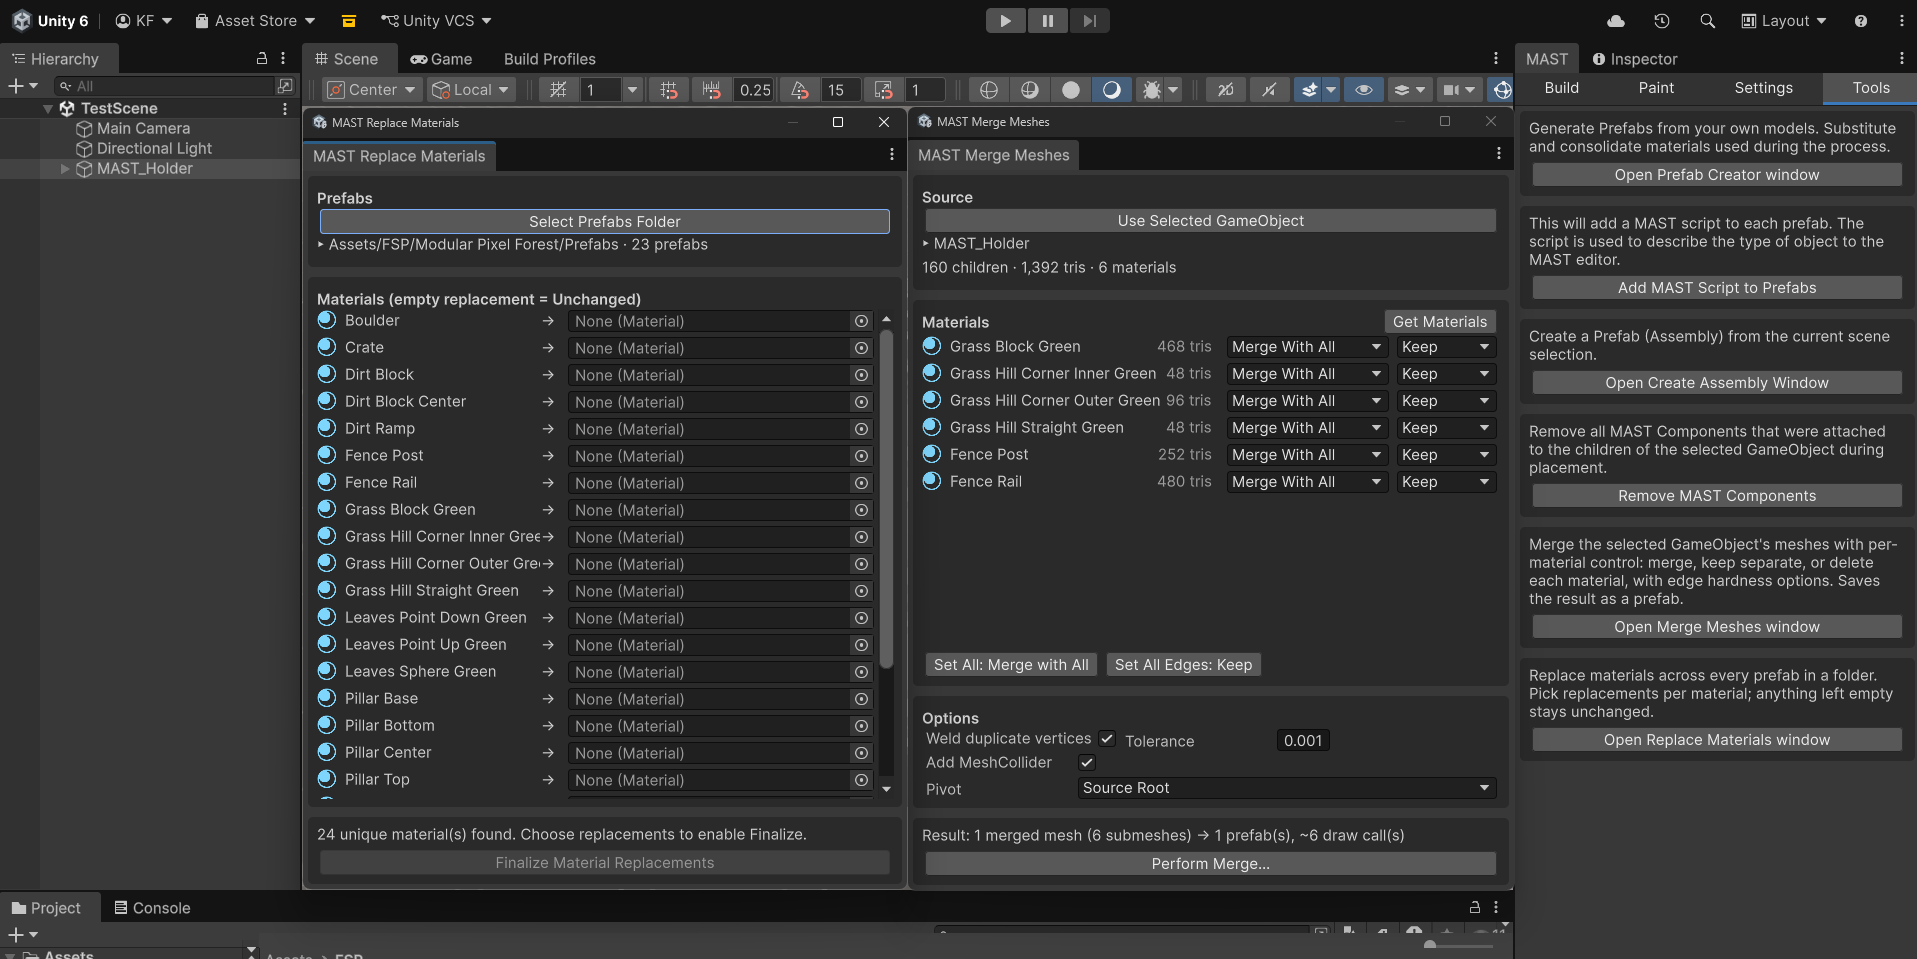
Task: Click the Use Selected GameObject button
Action: click(x=1210, y=221)
